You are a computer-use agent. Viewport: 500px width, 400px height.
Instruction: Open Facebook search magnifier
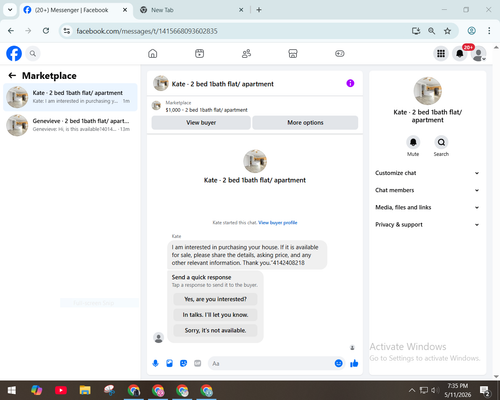click(33, 53)
